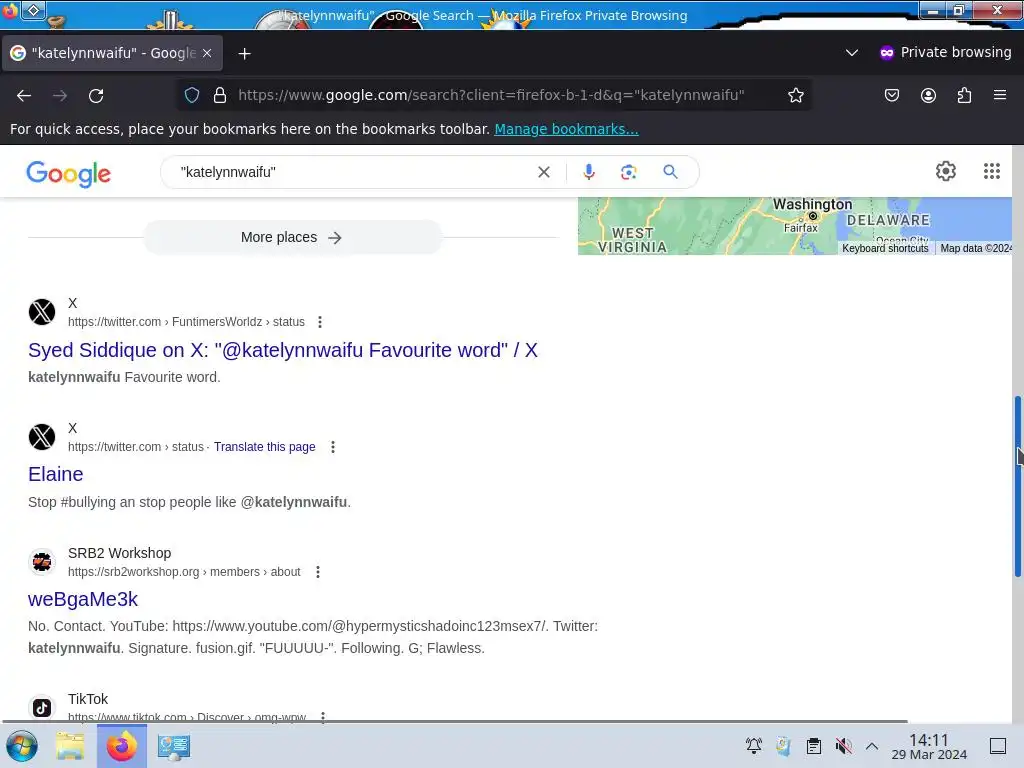Open the Google apps grid

pos(991,171)
